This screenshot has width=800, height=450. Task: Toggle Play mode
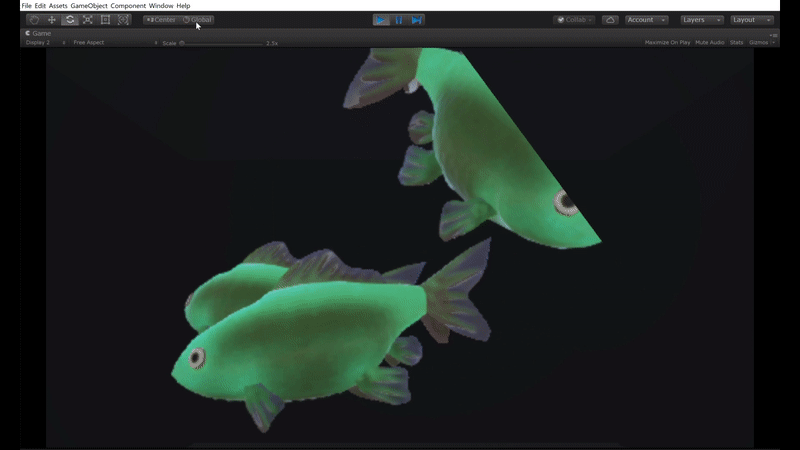point(381,20)
